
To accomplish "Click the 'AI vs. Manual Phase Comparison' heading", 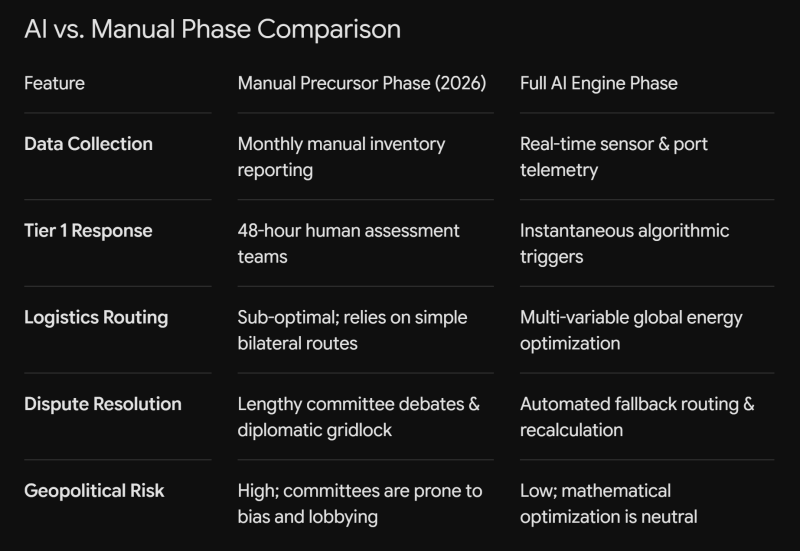I will point(212,29).
